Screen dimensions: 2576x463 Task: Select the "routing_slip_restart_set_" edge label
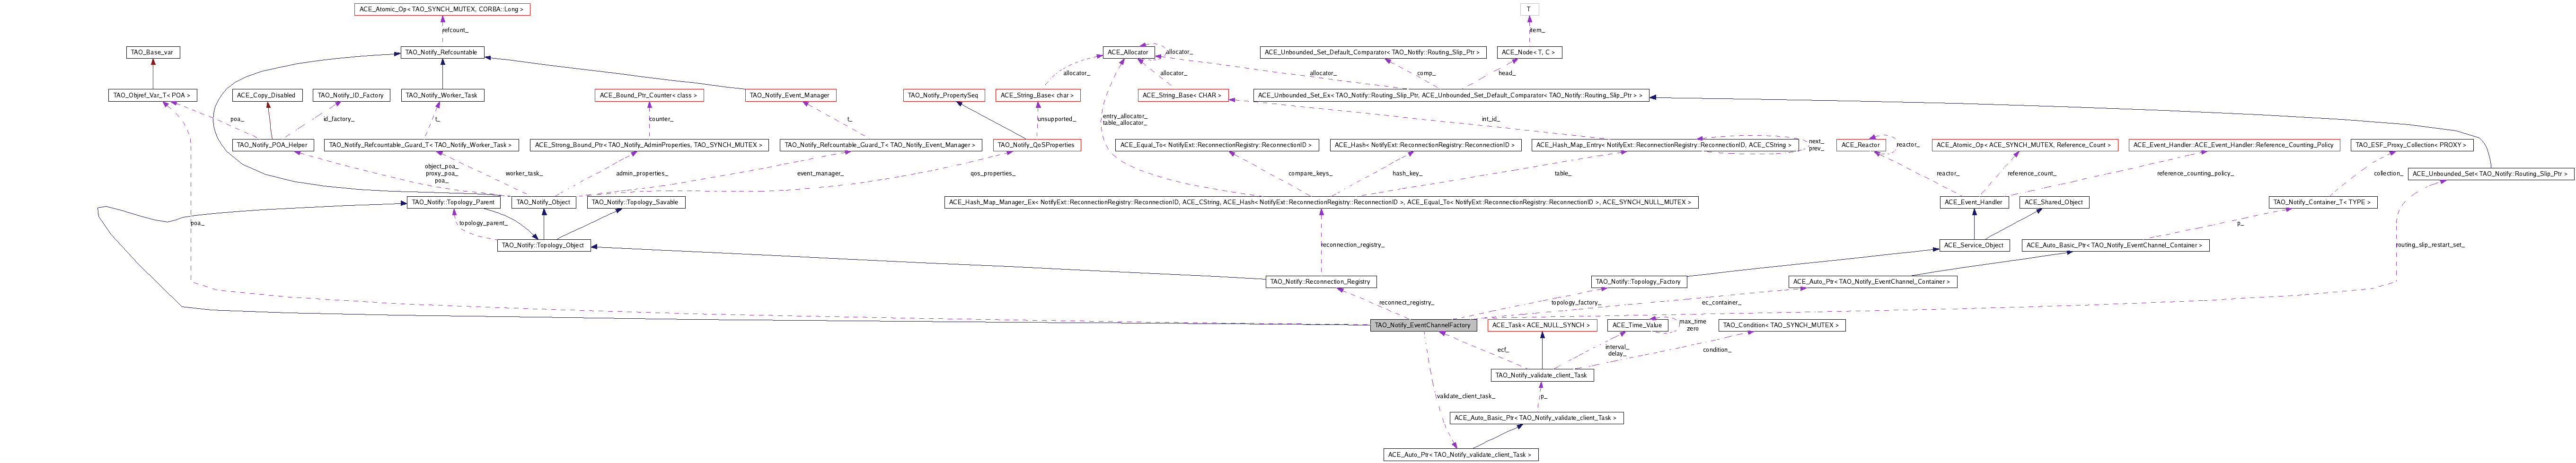[x=2429, y=244]
